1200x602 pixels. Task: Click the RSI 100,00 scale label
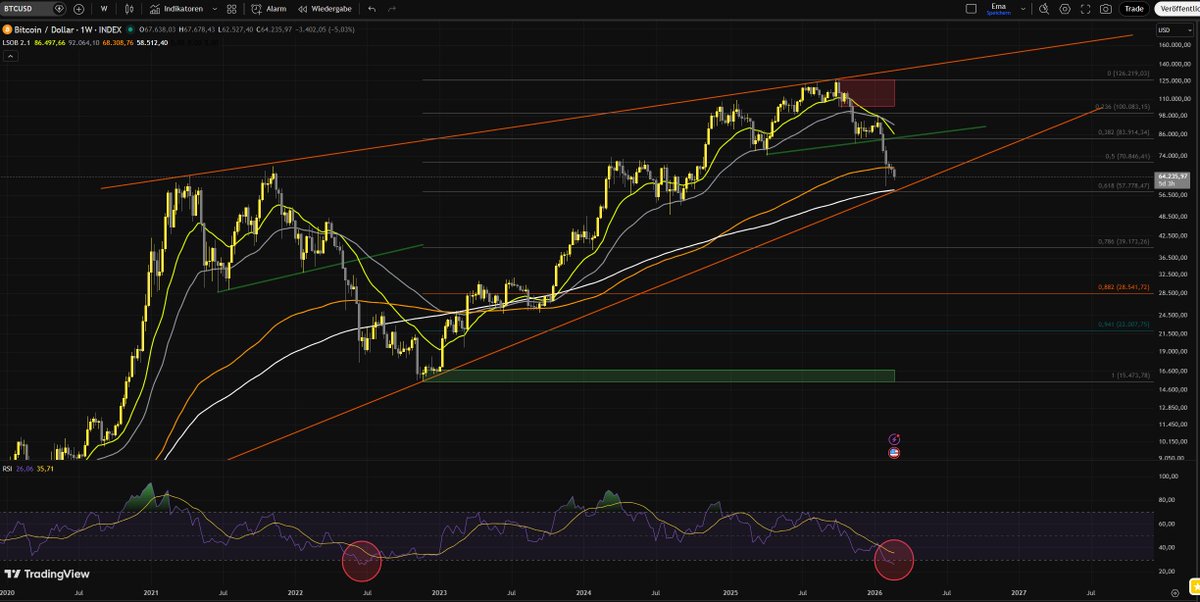tap(1166, 476)
